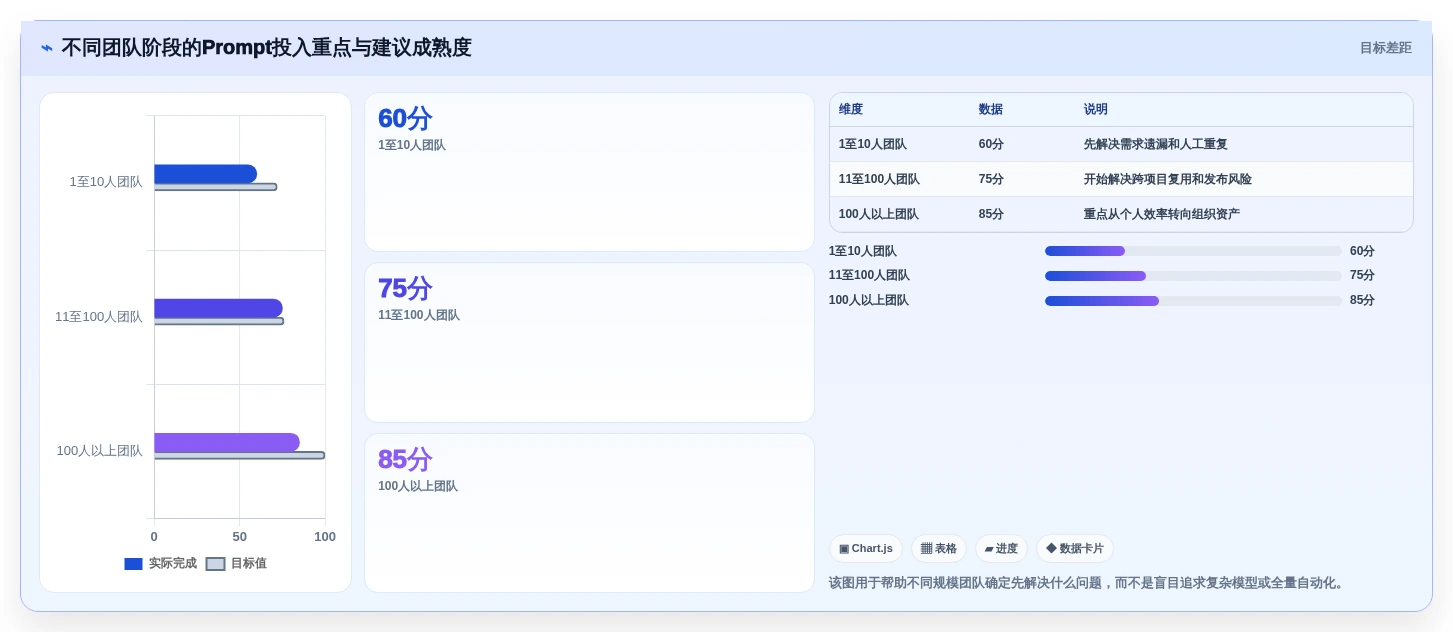
Task: Click the 目标差距 label in header
Action: [1385, 48]
